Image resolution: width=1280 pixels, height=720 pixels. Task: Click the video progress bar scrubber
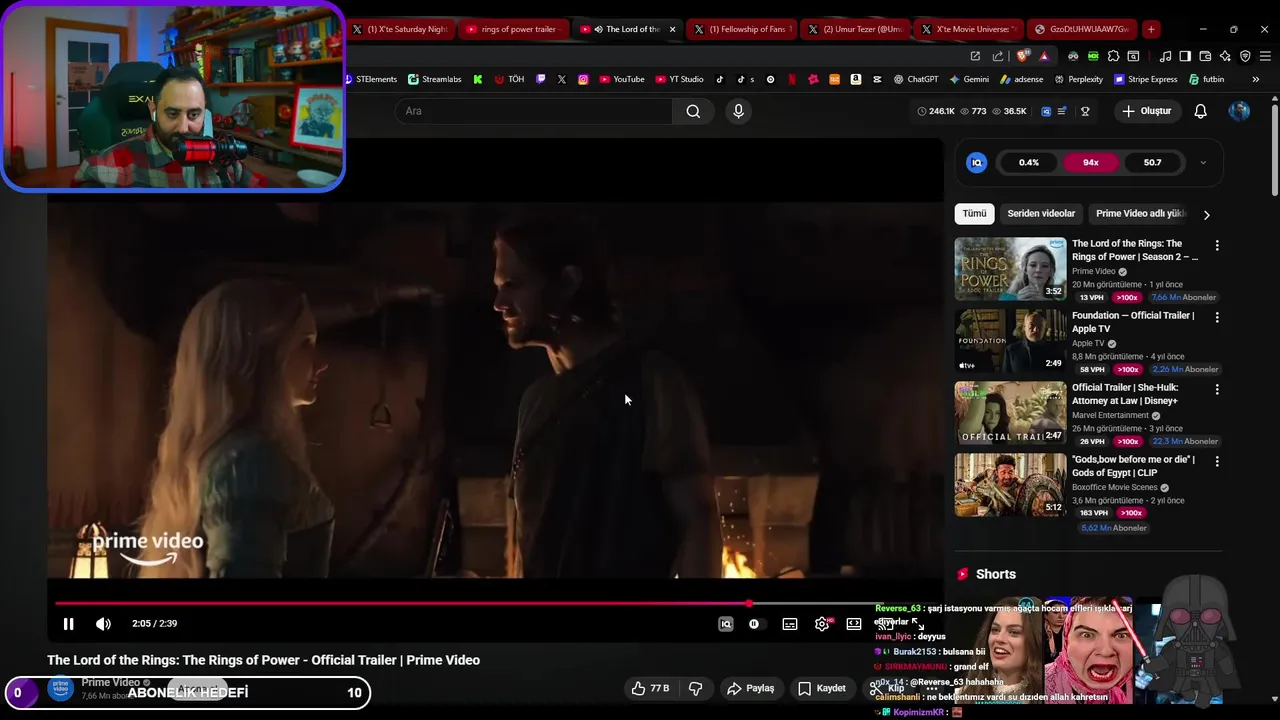click(749, 603)
